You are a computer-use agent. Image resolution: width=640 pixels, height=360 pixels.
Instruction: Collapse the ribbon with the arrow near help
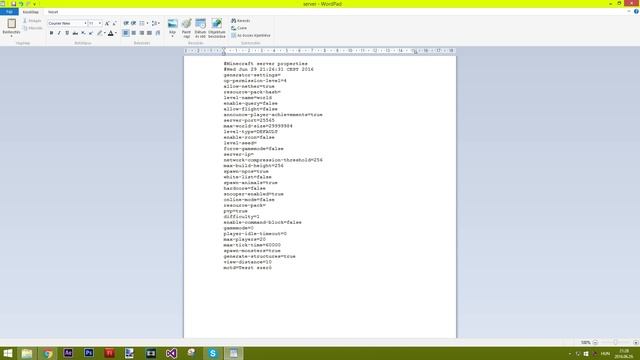(629, 12)
